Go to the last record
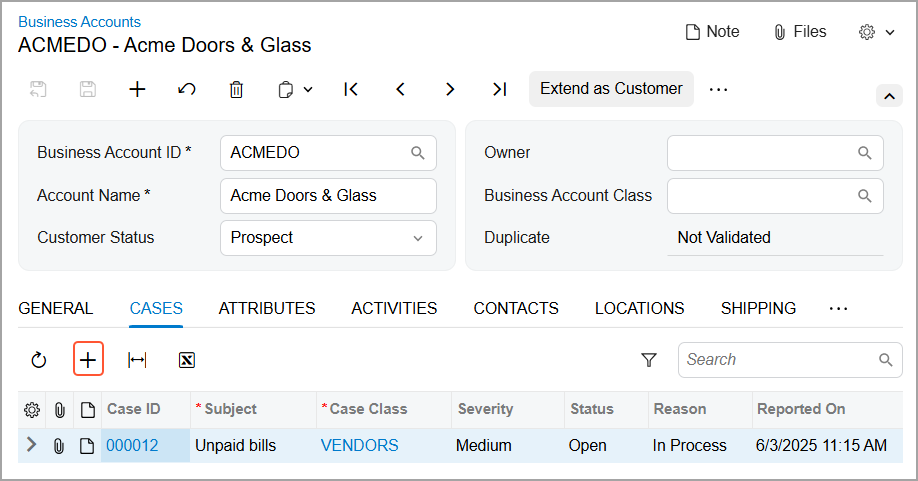Viewport: 918px width, 481px height. coord(500,89)
